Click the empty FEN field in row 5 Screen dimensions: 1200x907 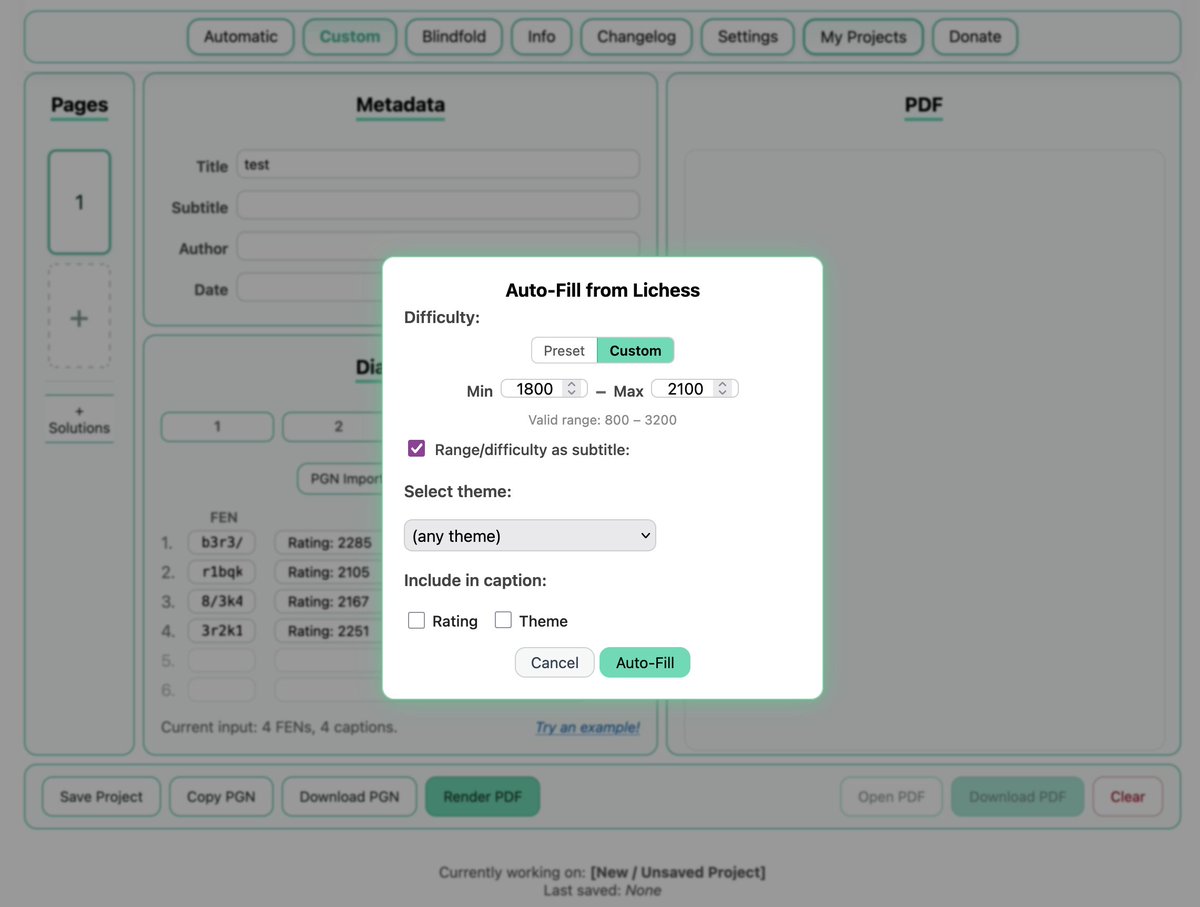point(222,661)
